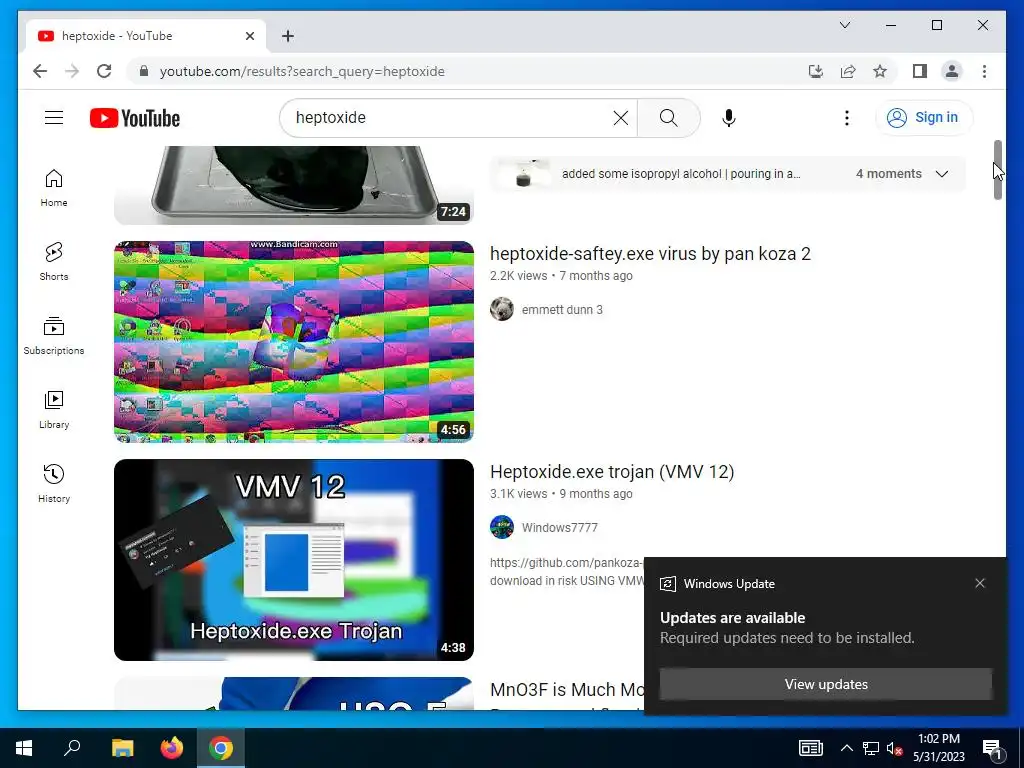Open Windows7777 channel name
This screenshot has width=1024, height=768.
[x=560, y=528]
